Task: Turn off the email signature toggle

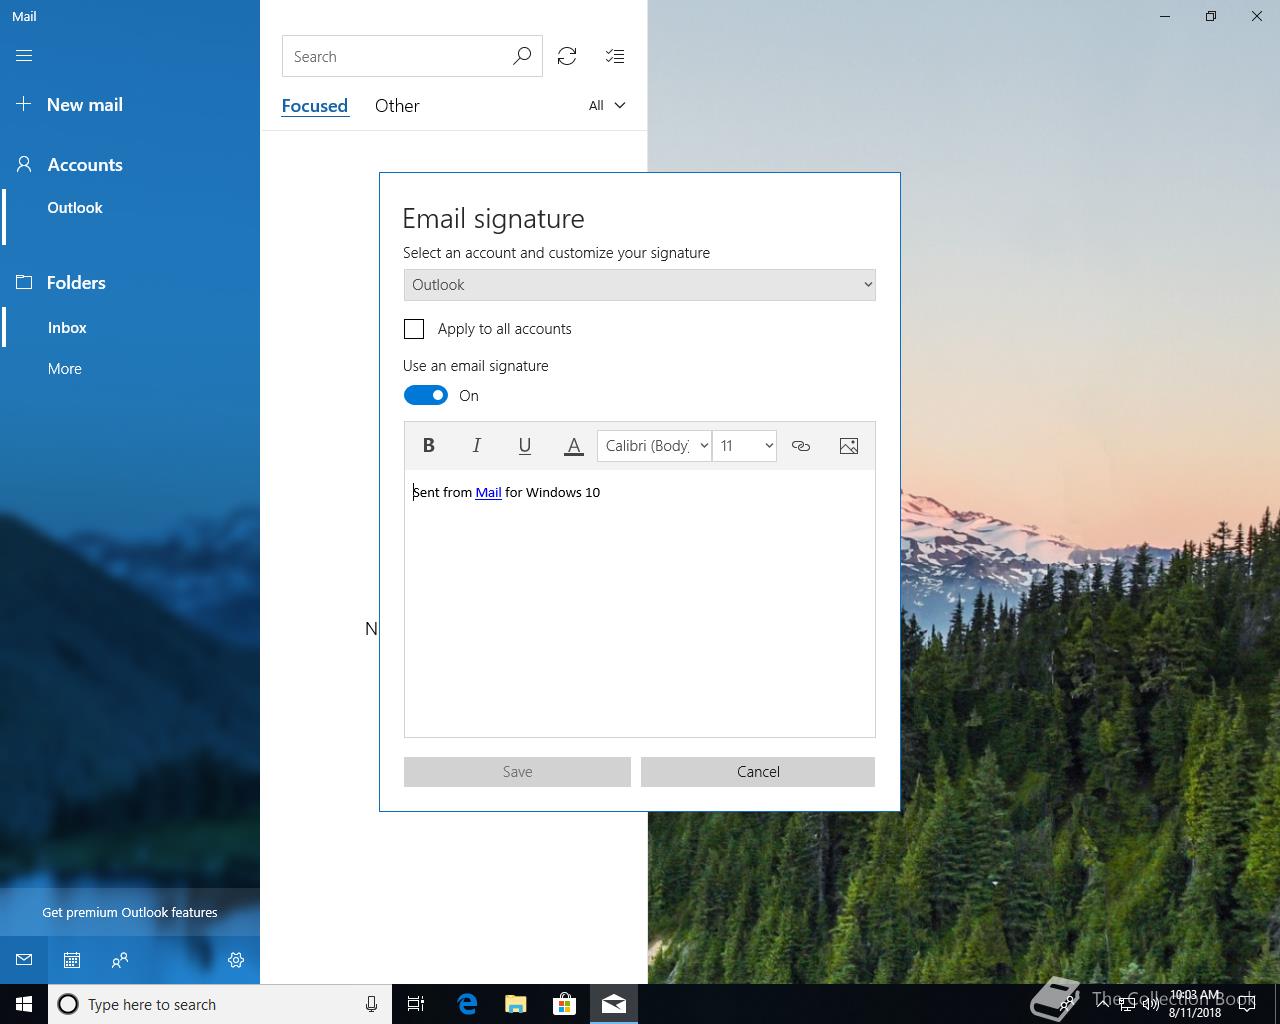Action: (426, 395)
